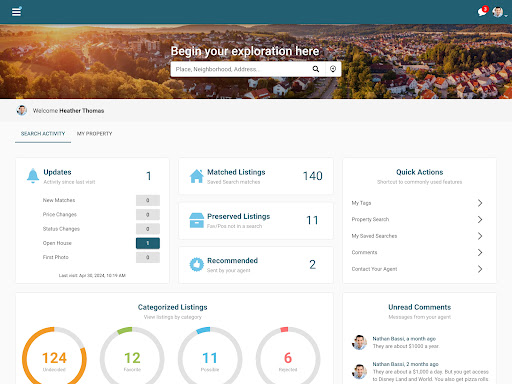Click the welcome avatar of Heather Thomas

(x=22, y=110)
